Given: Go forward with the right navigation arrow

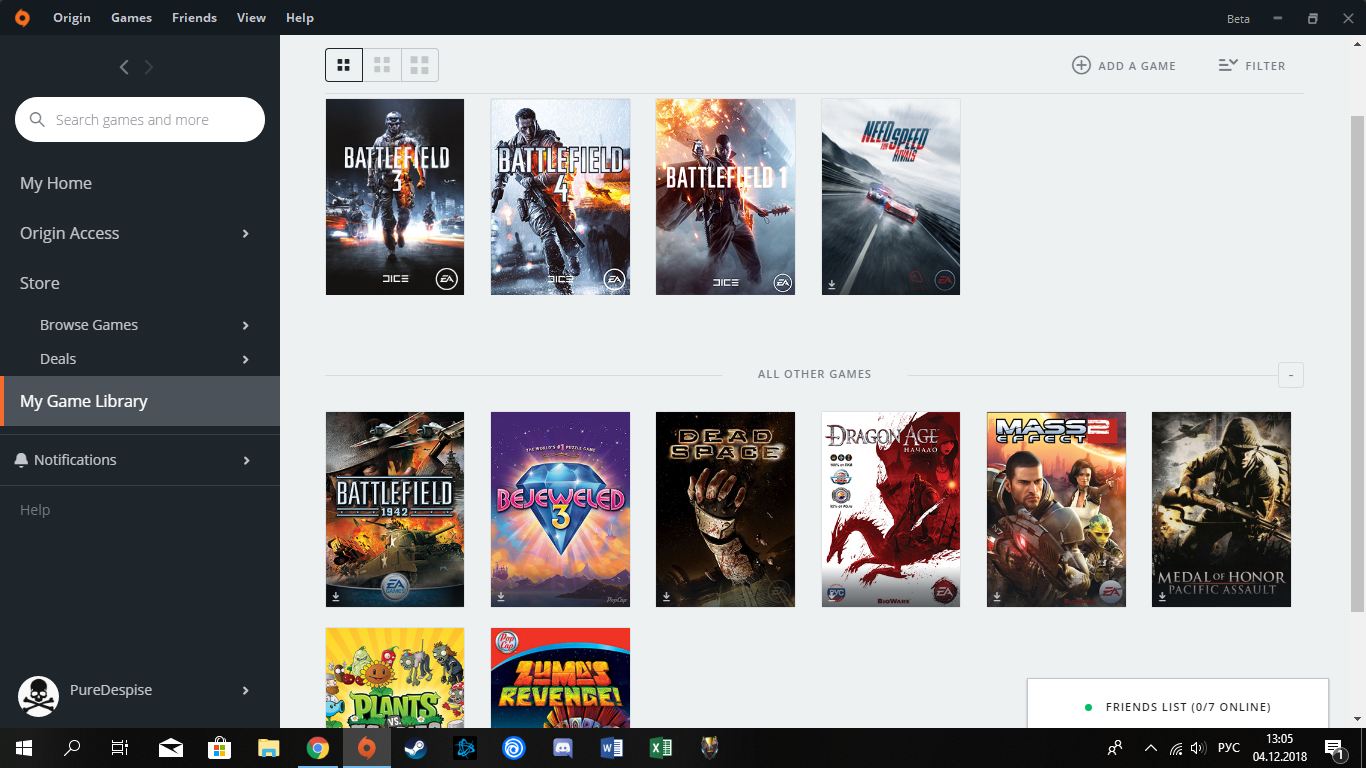Looking at the screenshot, I should pyautogui.click(x=149, y=67).
